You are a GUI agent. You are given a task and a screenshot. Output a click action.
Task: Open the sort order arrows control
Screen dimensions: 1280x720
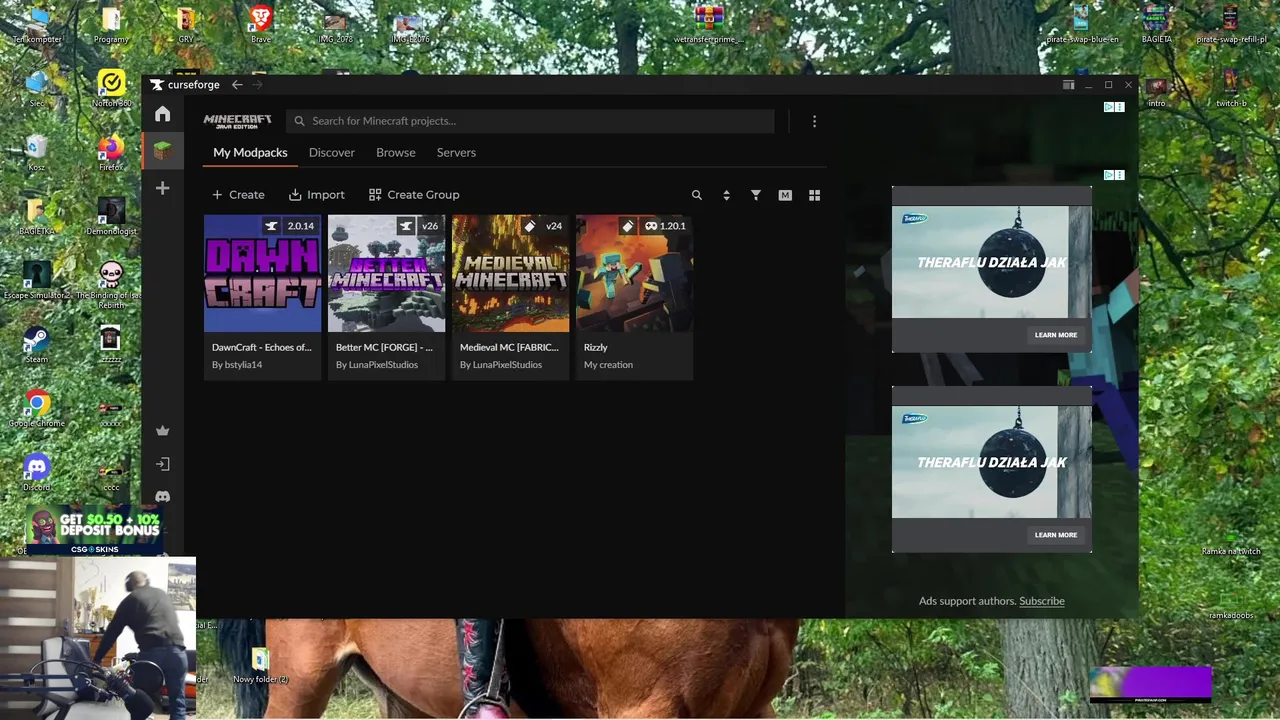click(726, 195)
